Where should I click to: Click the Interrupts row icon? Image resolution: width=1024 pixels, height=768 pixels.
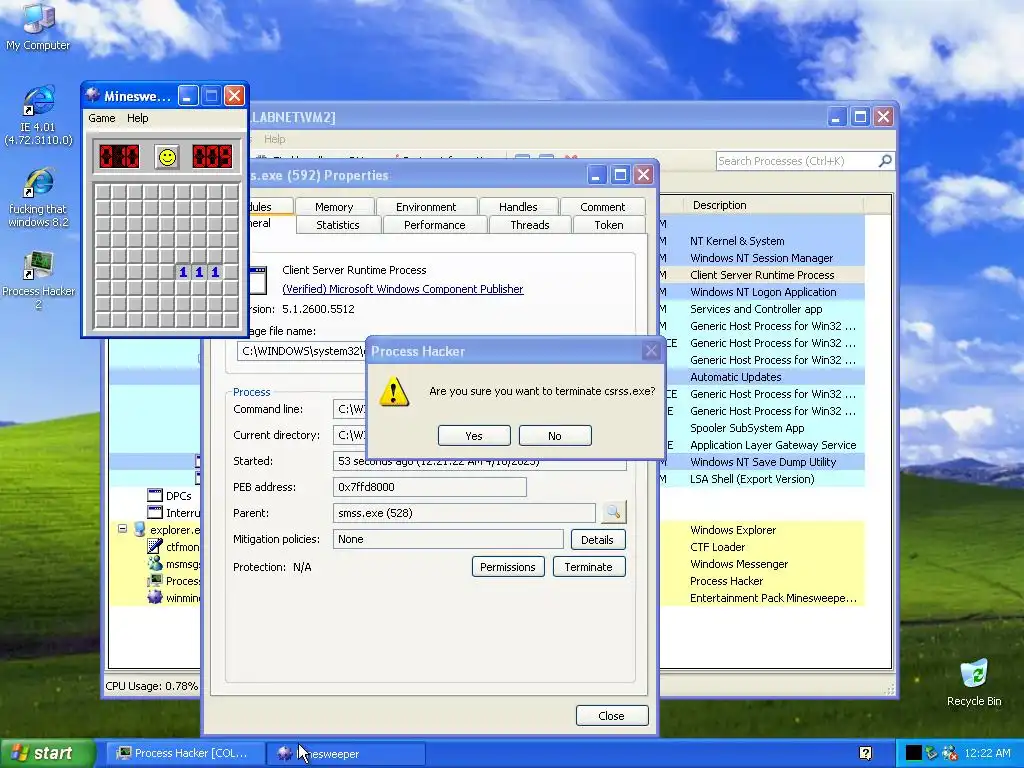pos(155,513)
